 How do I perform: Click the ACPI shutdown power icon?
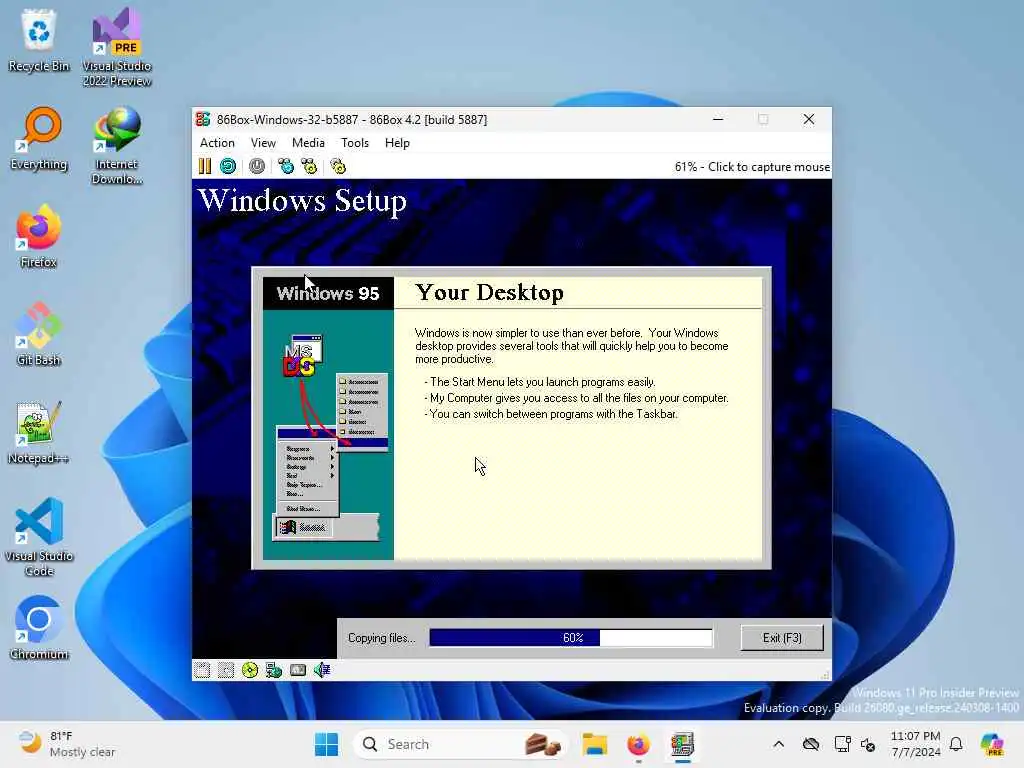257,167
